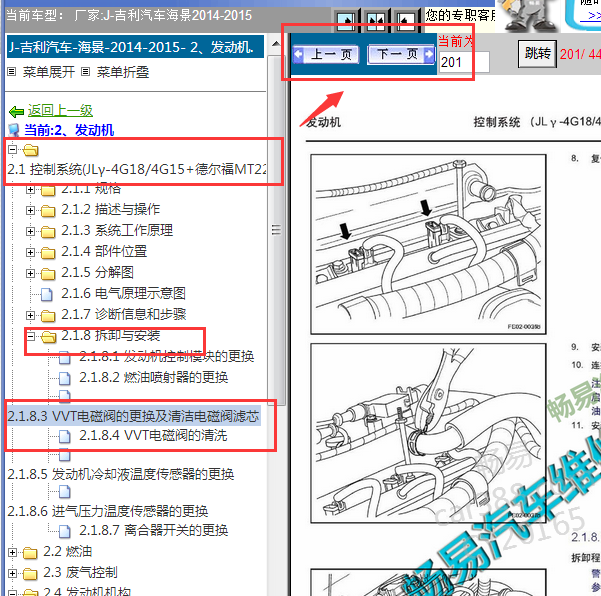Open 2.1.7 诊断信息和步骤 item
The image size is (601, 596).
123,314
